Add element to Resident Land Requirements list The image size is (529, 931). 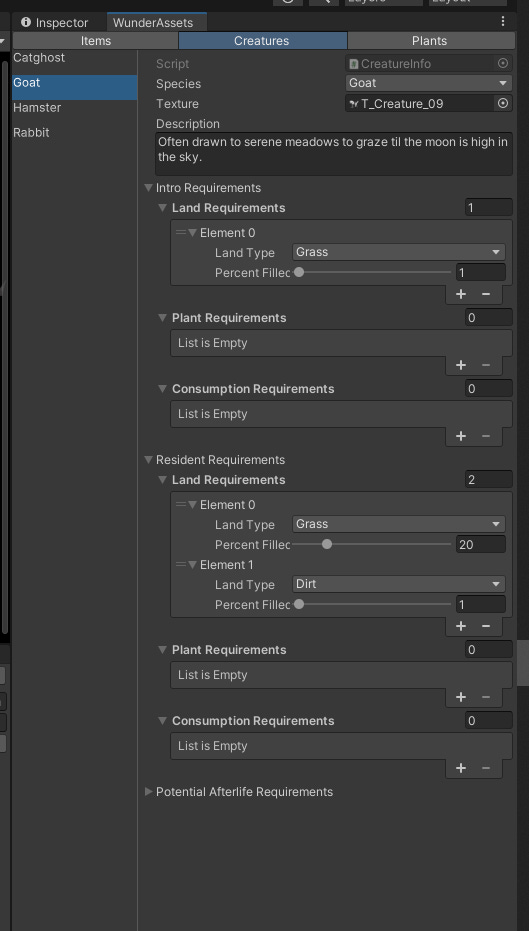coord(461,626)
